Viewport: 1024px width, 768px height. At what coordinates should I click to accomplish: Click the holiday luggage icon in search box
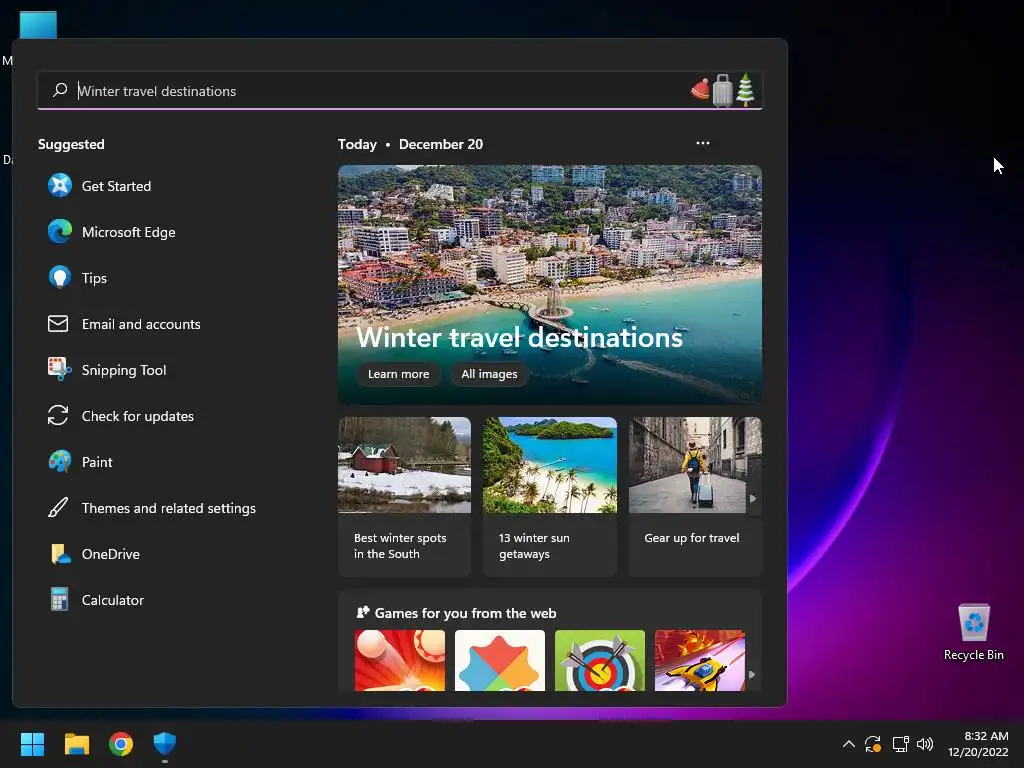pyautogui.click(x=722, y=89)
